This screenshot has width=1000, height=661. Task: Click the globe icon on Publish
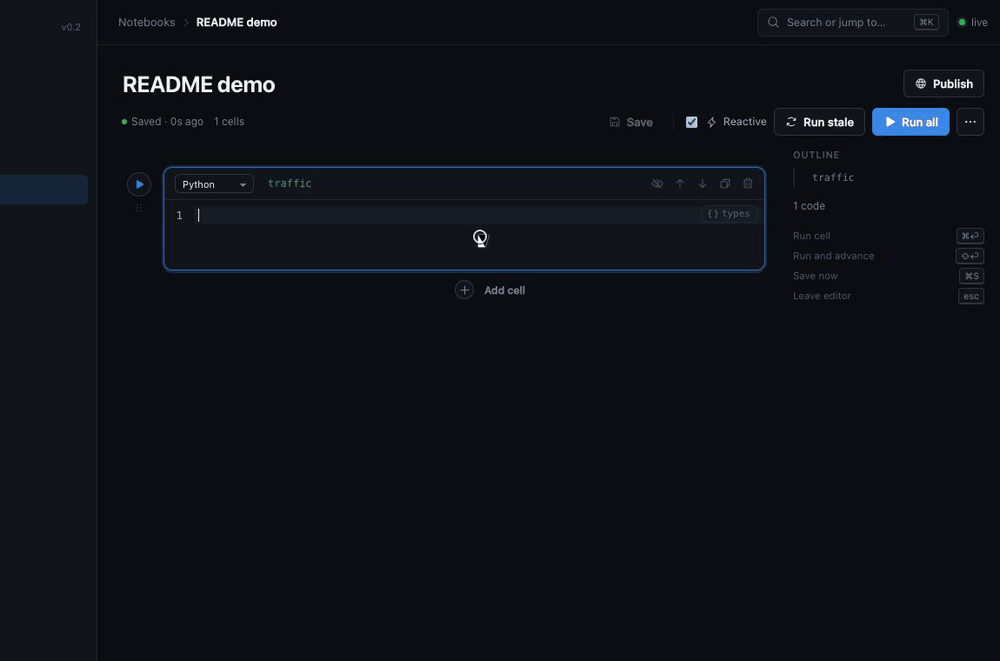(921, 84)
